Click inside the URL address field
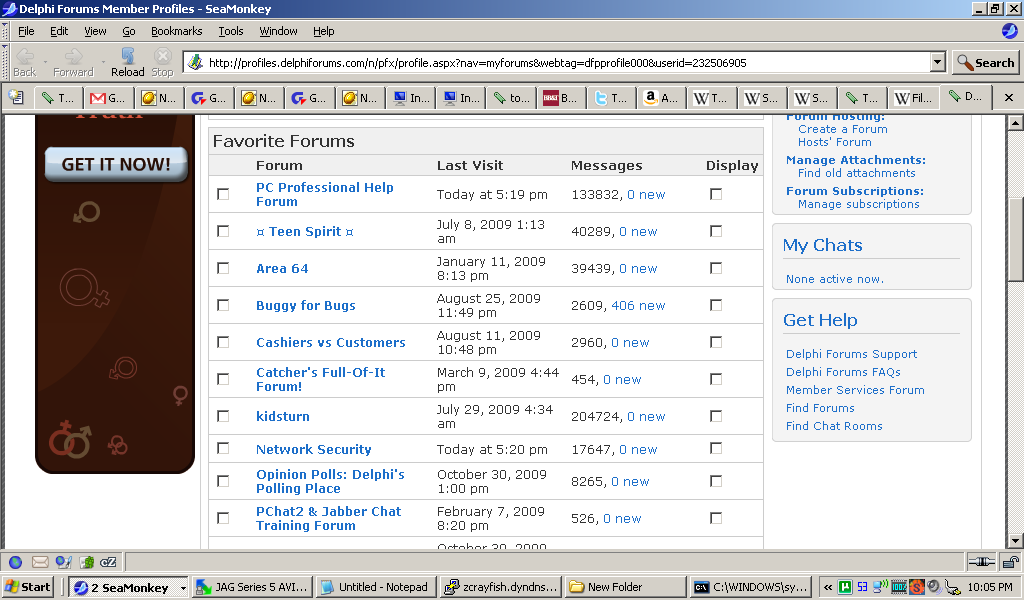The width and height of the screenshot is (1024, 600). [x=560, y=62]
